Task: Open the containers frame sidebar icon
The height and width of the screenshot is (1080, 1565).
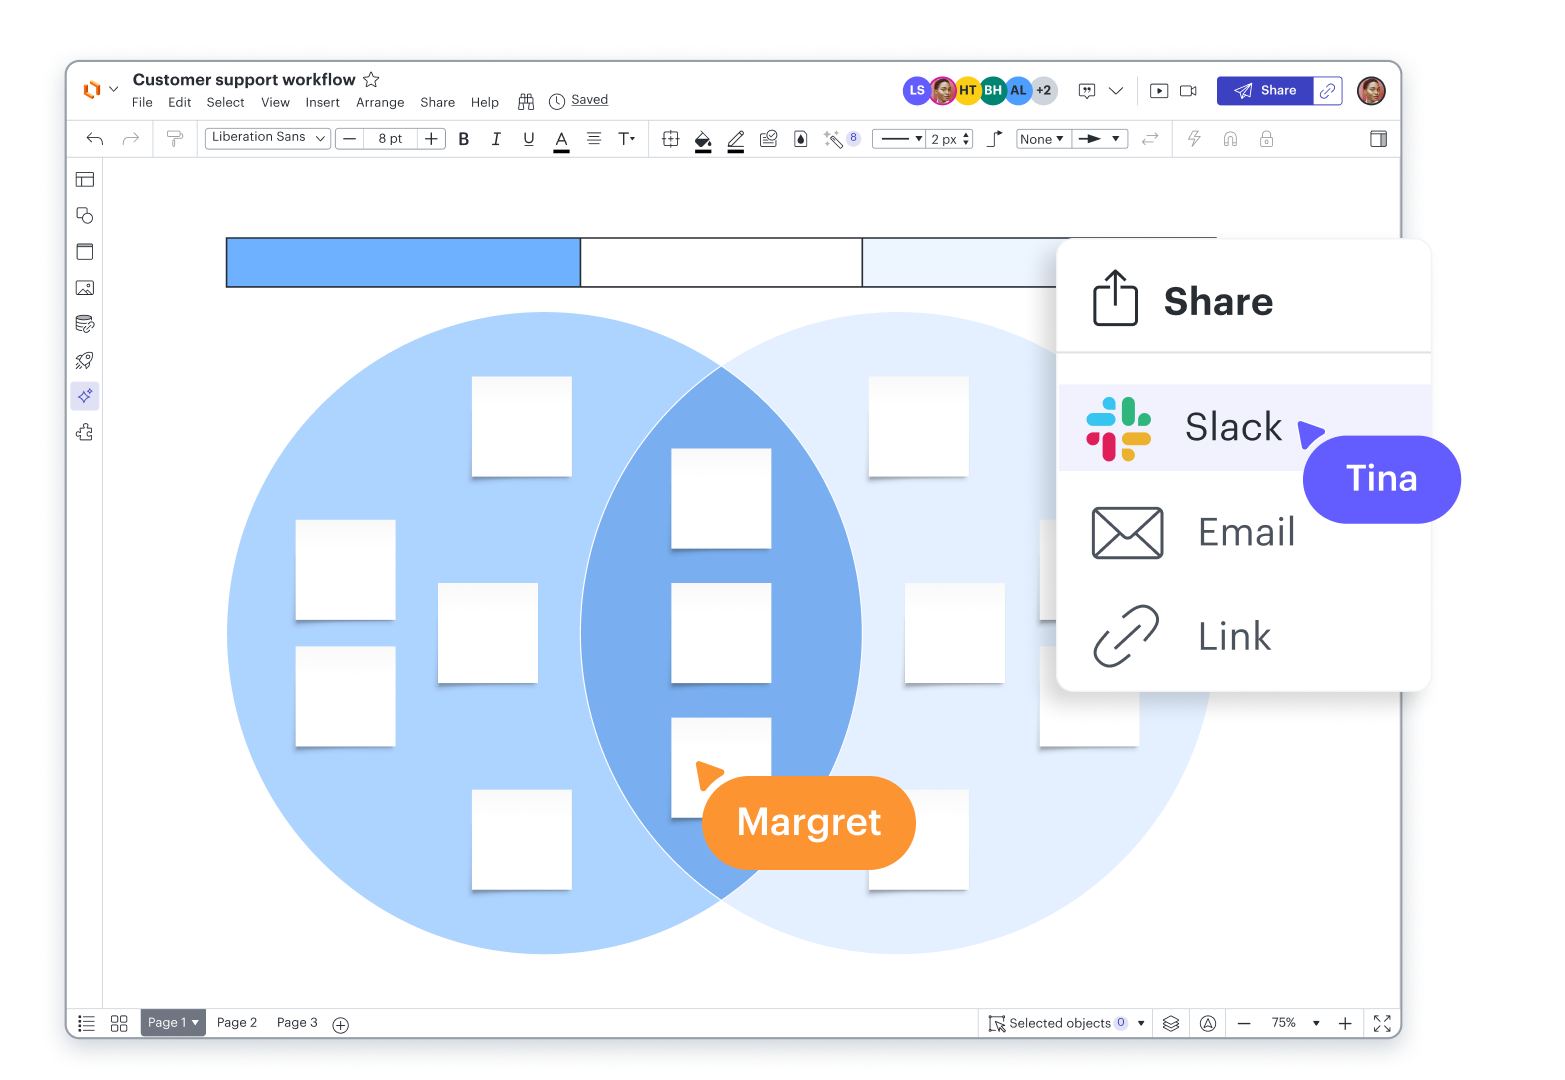Action: 85,252
